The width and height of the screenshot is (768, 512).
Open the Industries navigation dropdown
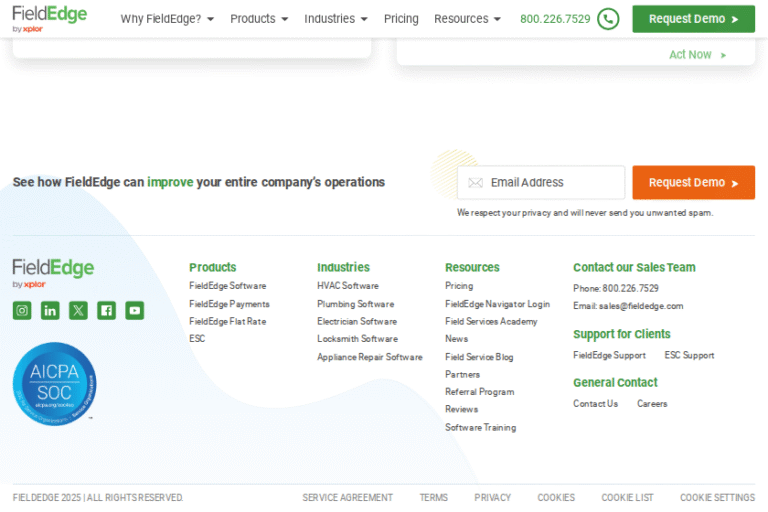336,19
